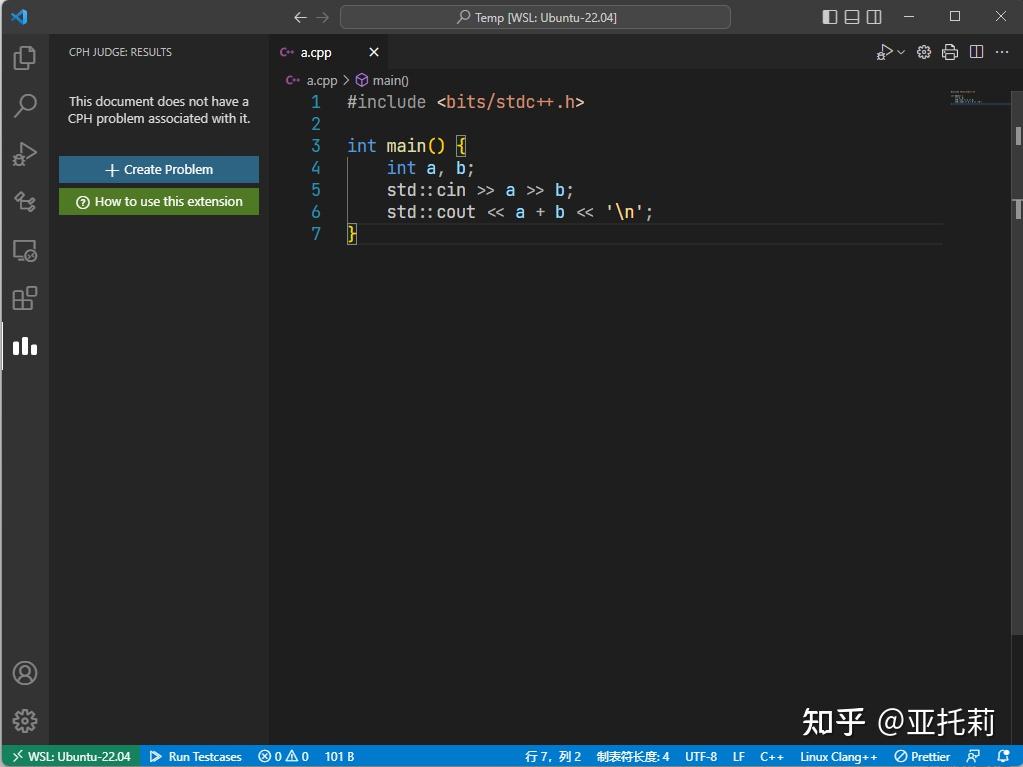Open the editor's more actions menu
This screenshot has width=1023, height=767.
pyautogui.click(x=1001, y=52)
